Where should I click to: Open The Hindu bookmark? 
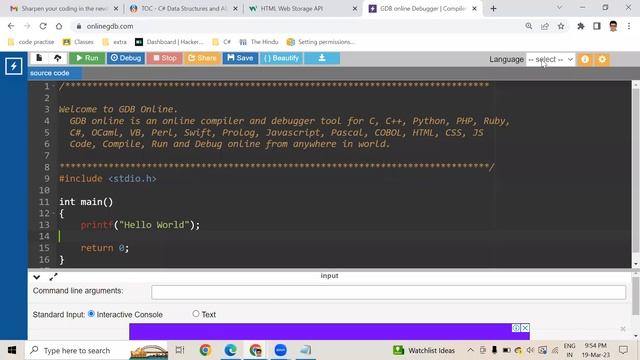tap(259, 42)
